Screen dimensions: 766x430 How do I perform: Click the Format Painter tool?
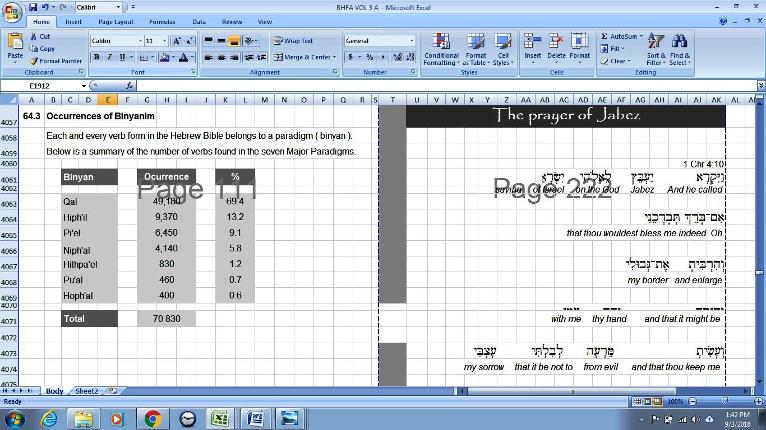click(x=57, y=61)
